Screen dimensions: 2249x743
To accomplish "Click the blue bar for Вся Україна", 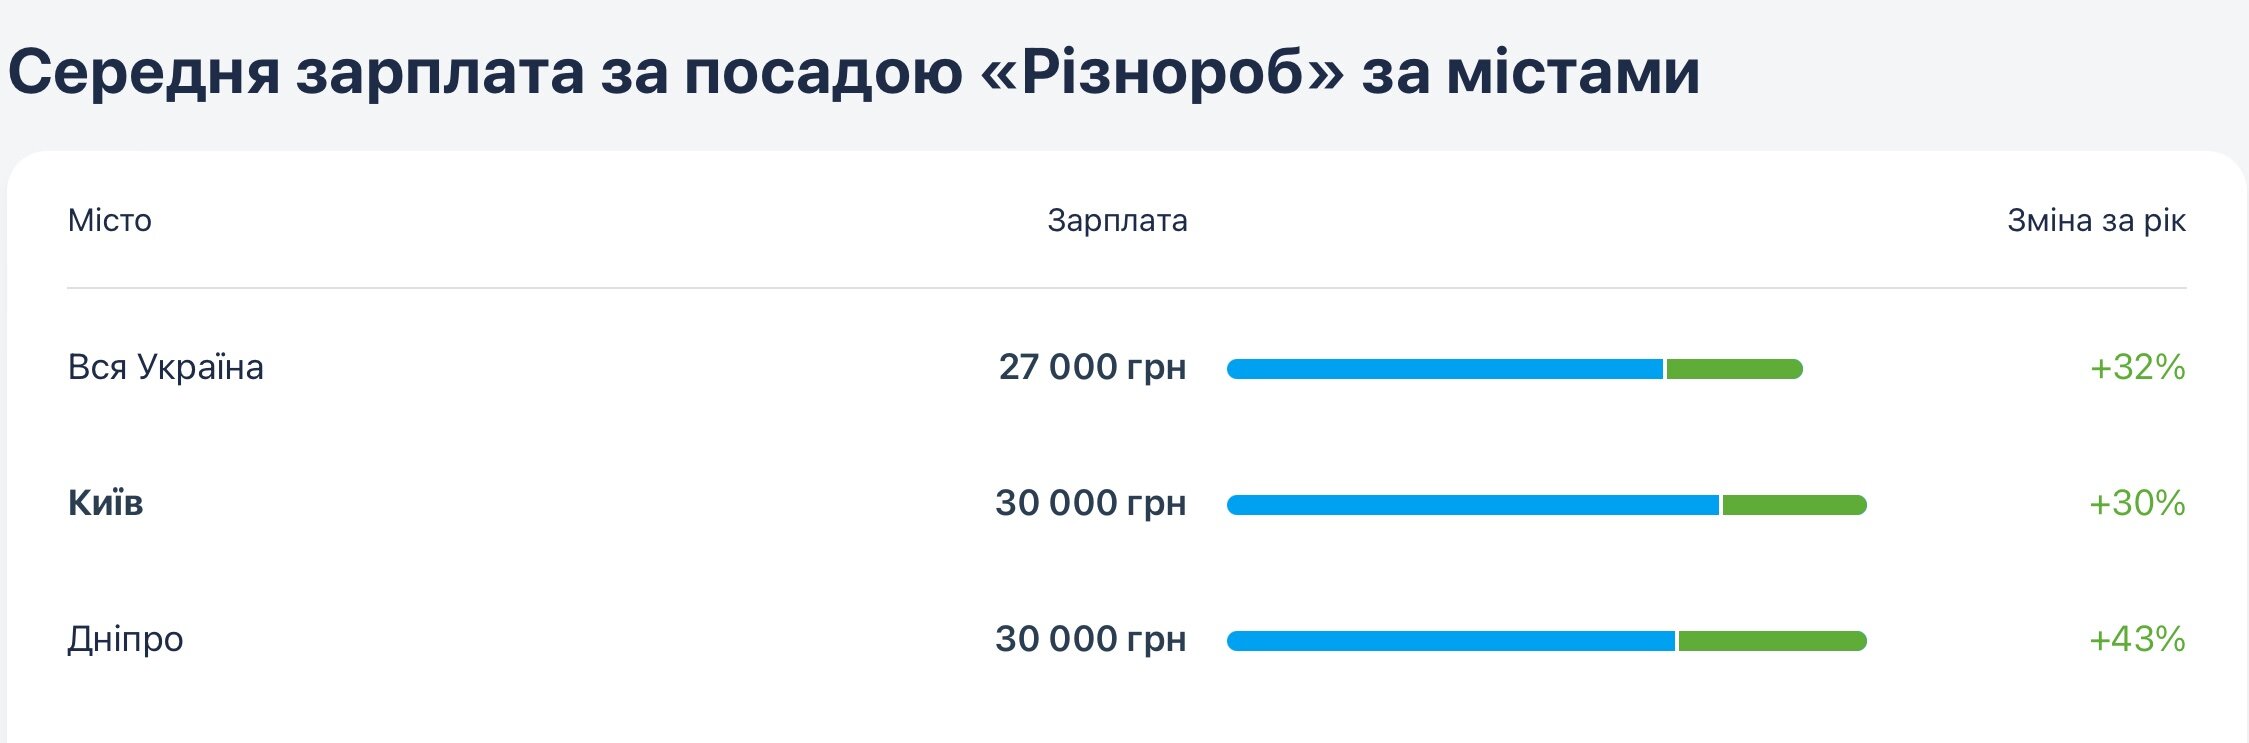I will pyautogui.click(x=1444, y=369).
